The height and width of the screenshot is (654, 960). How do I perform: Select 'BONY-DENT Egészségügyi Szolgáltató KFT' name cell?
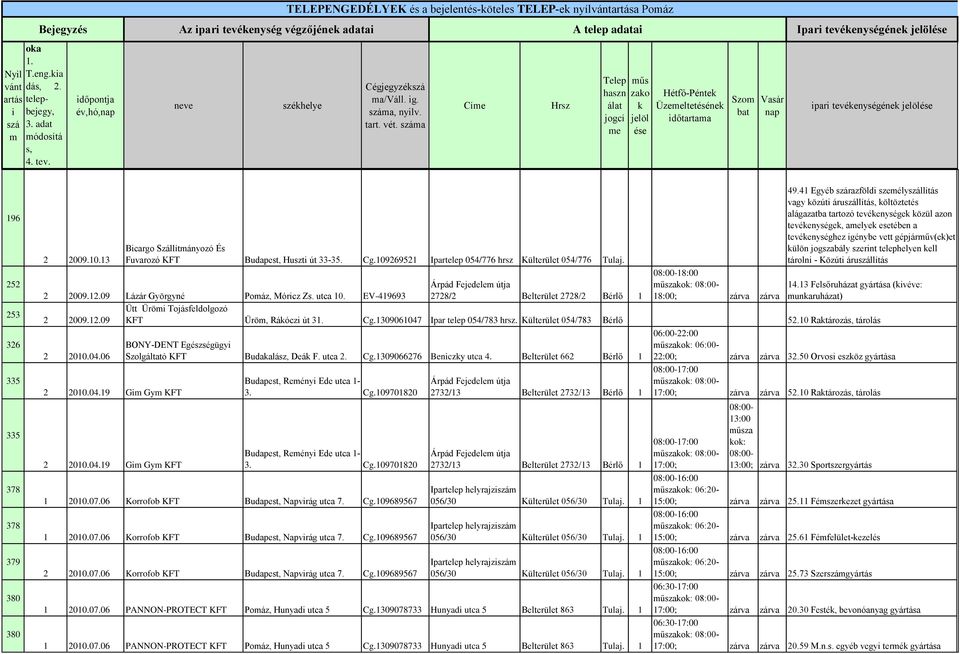click(183, 345)
